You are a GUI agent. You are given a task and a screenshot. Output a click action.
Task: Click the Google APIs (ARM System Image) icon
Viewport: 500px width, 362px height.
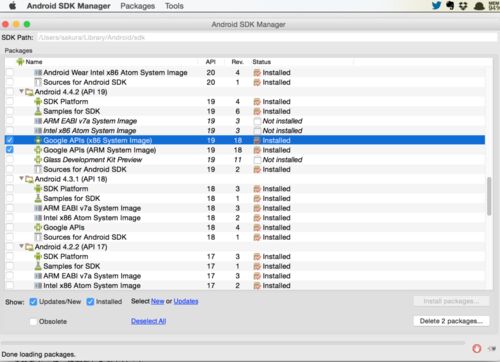point(38,150)
